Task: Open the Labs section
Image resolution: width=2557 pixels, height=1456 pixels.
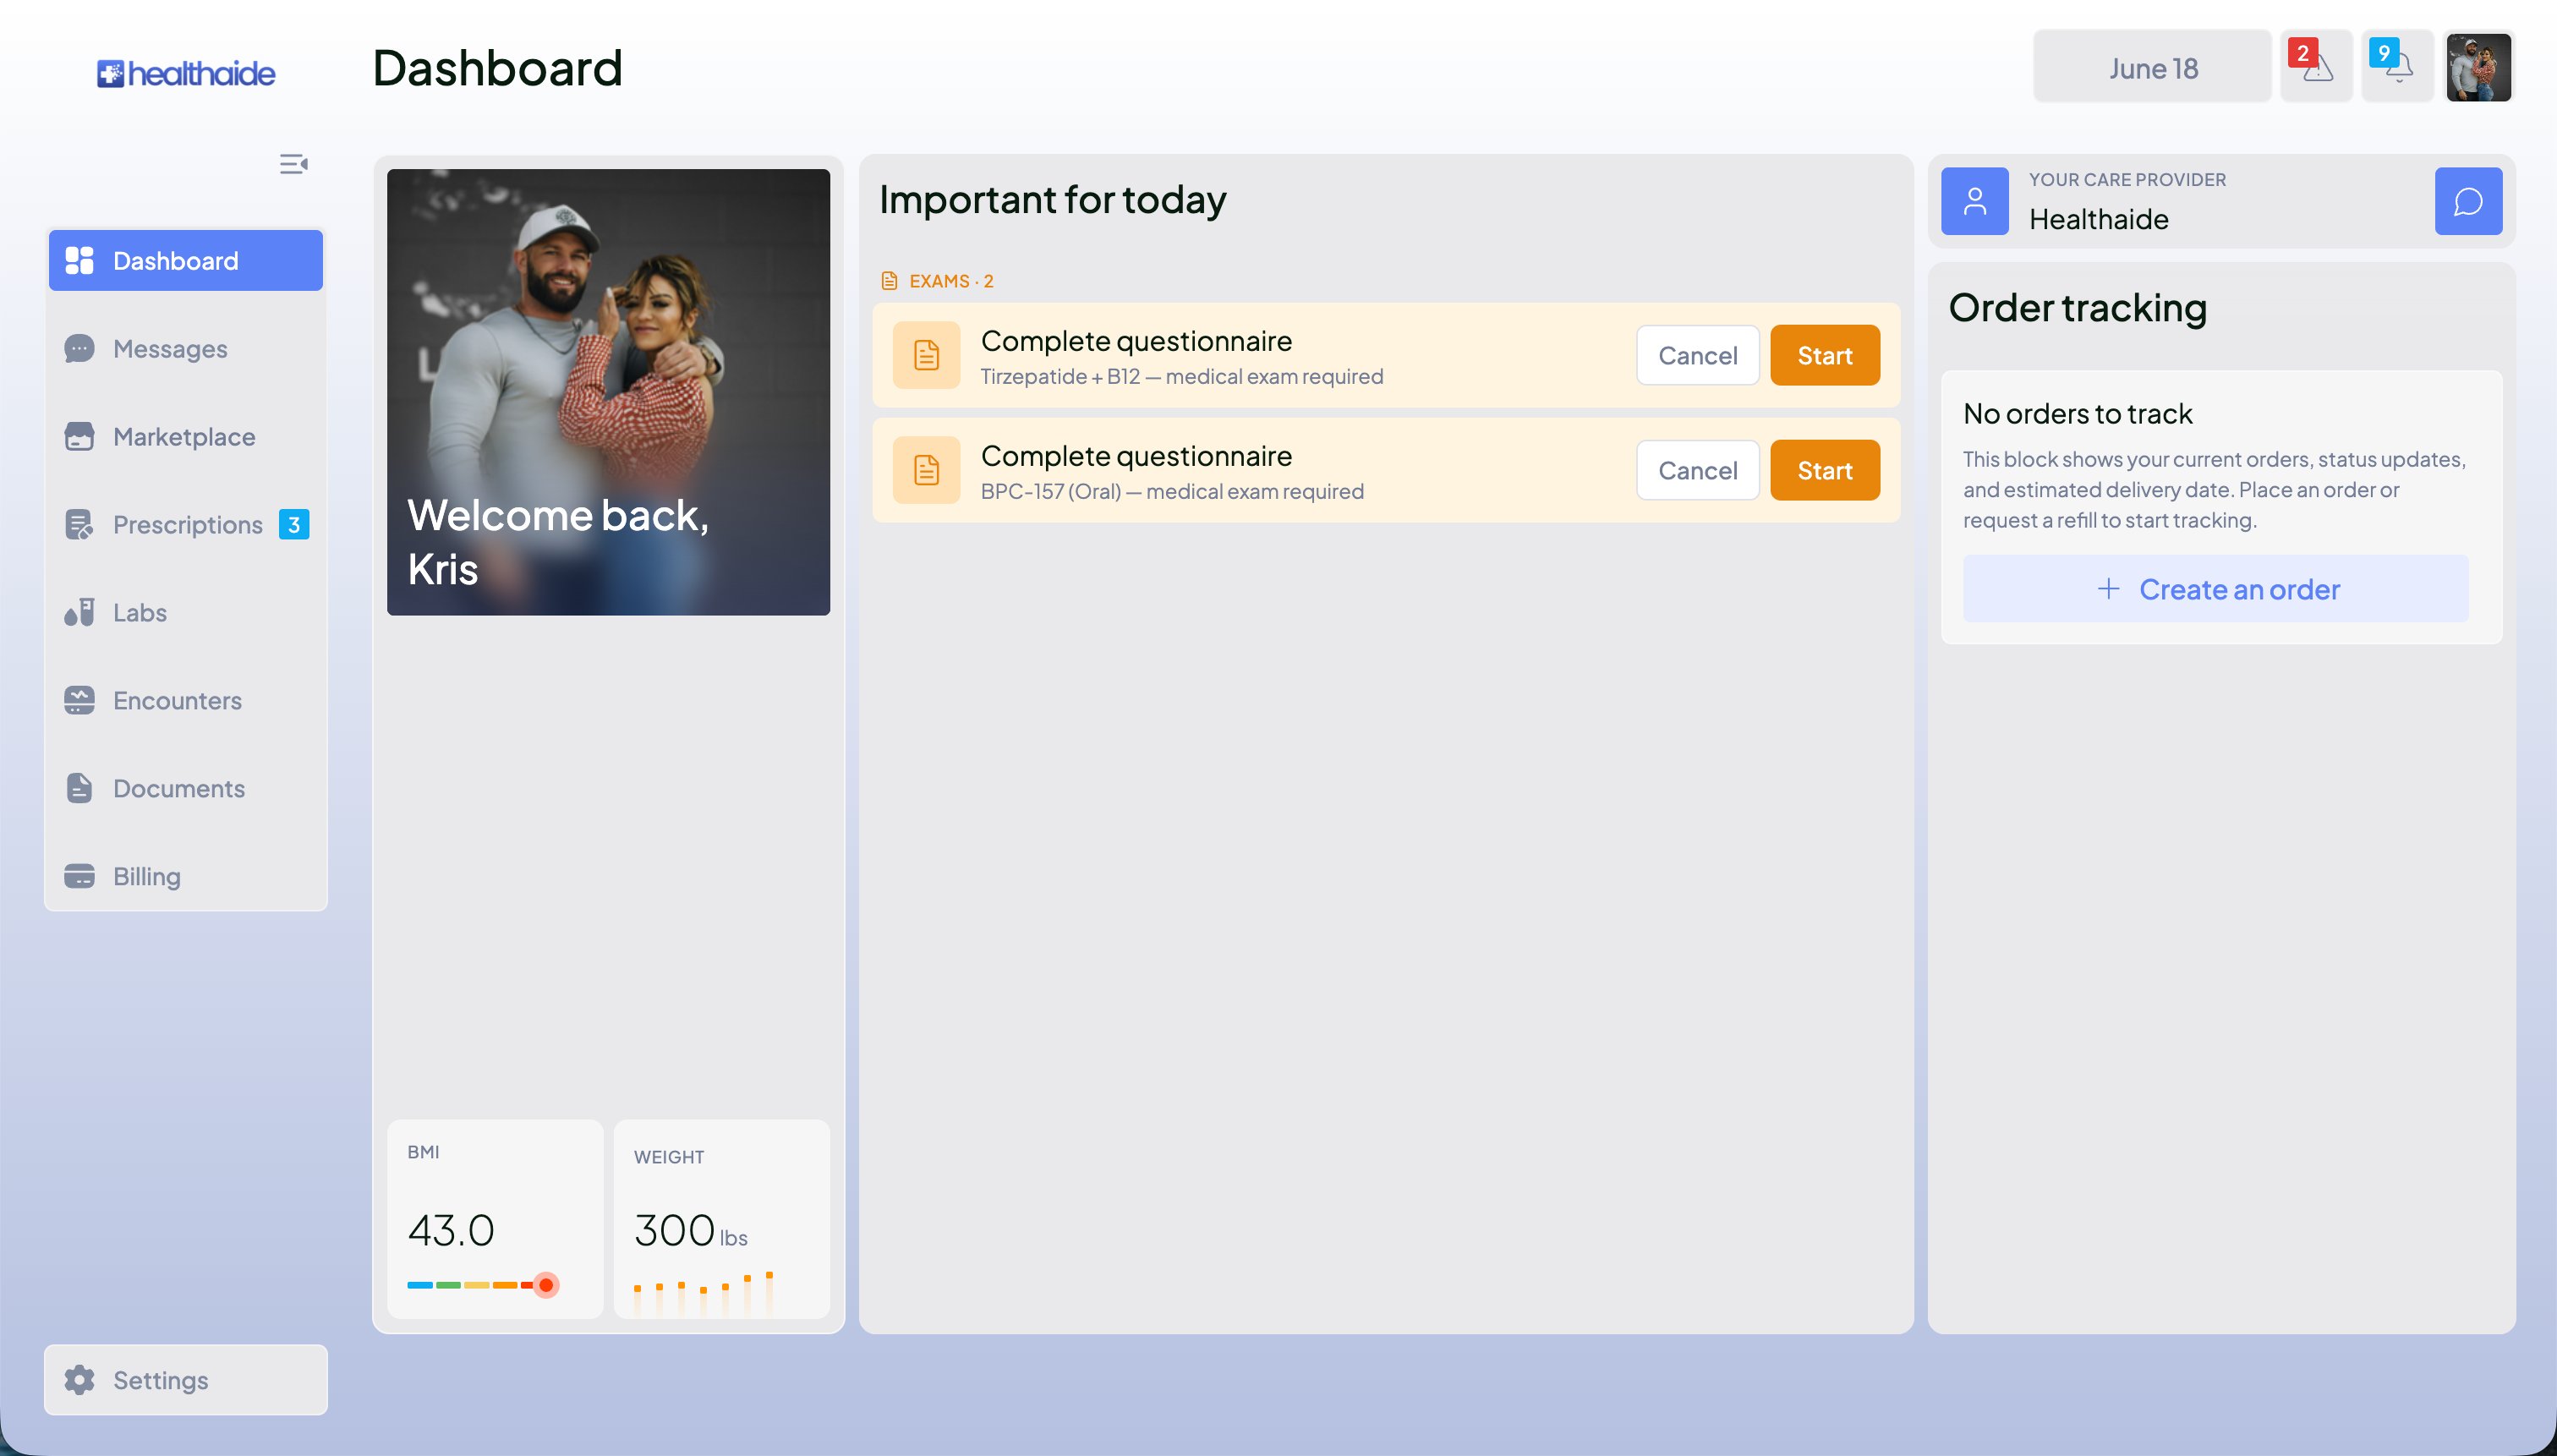Action: click(x=186, y=613)
